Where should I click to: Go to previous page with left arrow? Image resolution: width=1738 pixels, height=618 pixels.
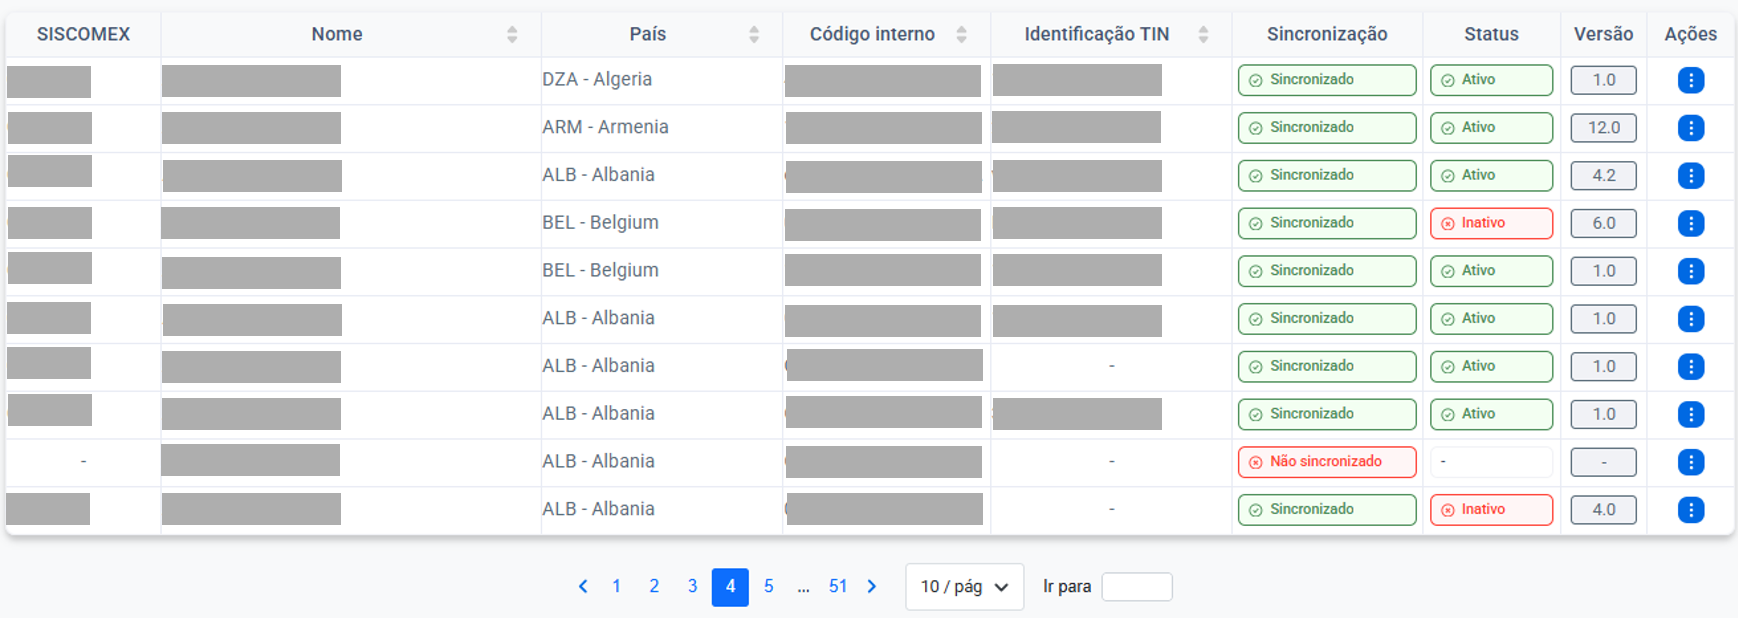coord(583,587)
